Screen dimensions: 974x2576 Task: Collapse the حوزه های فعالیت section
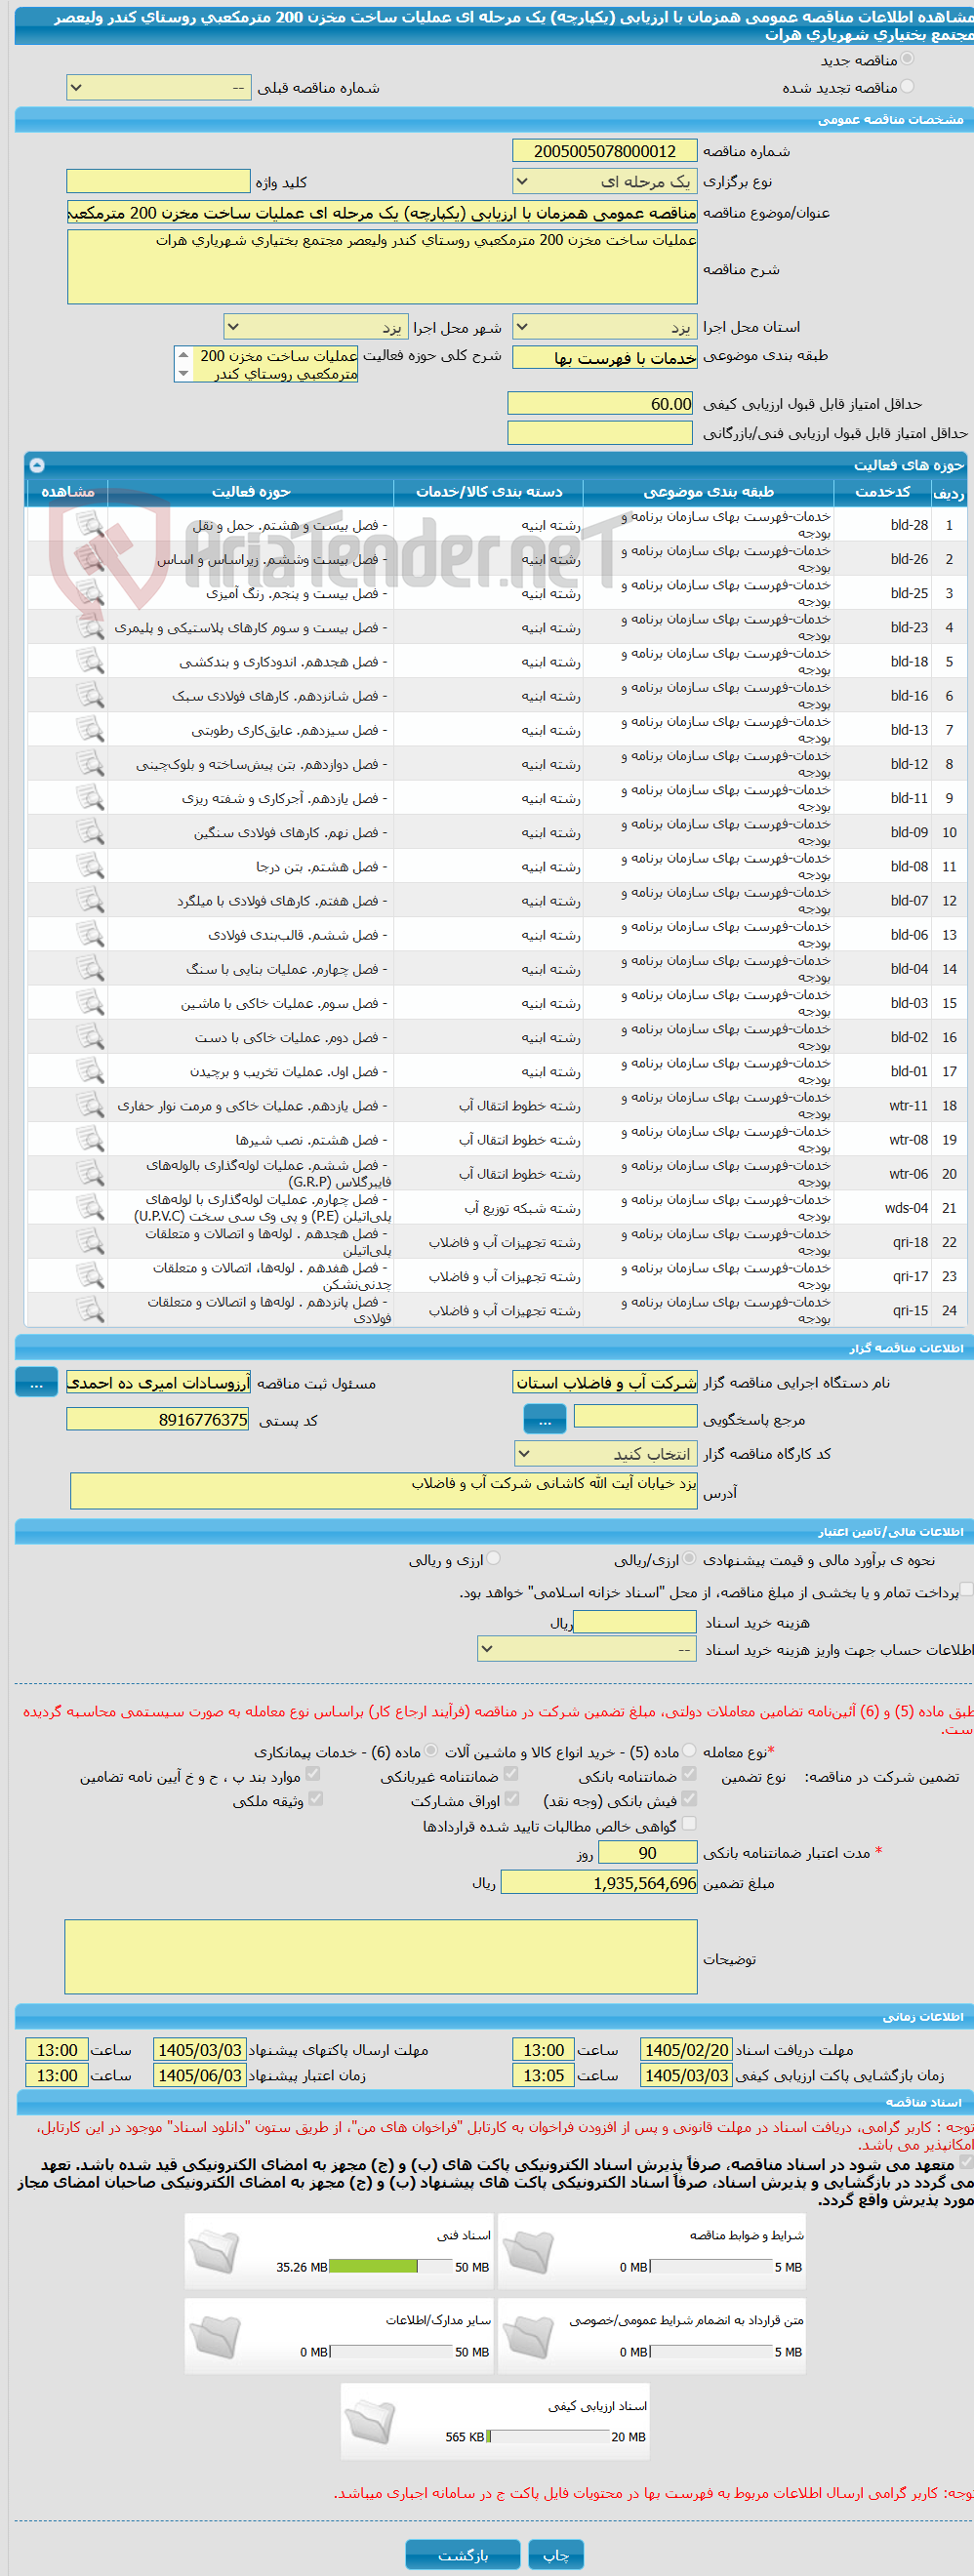click(36, 465)
